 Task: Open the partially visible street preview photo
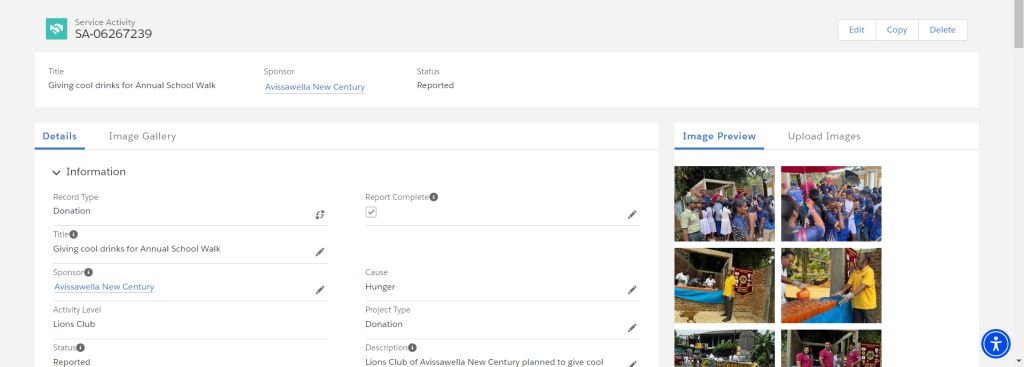tap(724, 348)
